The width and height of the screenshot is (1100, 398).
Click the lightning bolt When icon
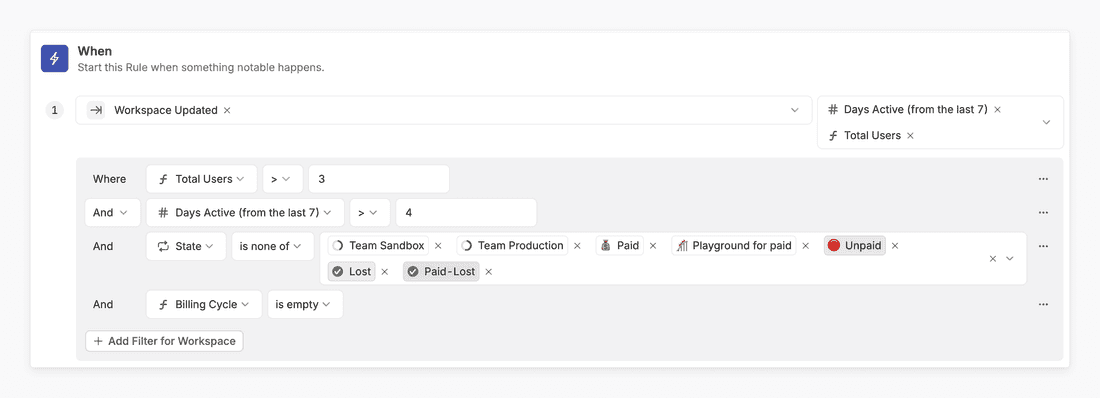54,58
